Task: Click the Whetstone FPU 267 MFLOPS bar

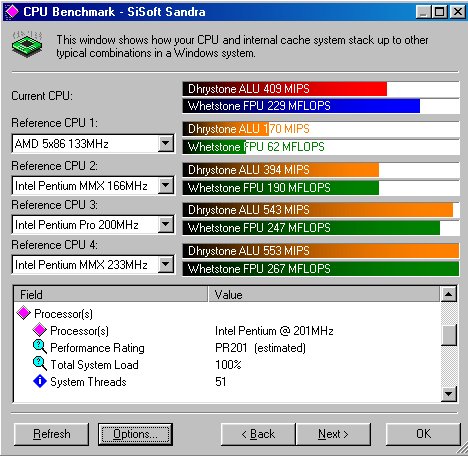Action: 321,269
